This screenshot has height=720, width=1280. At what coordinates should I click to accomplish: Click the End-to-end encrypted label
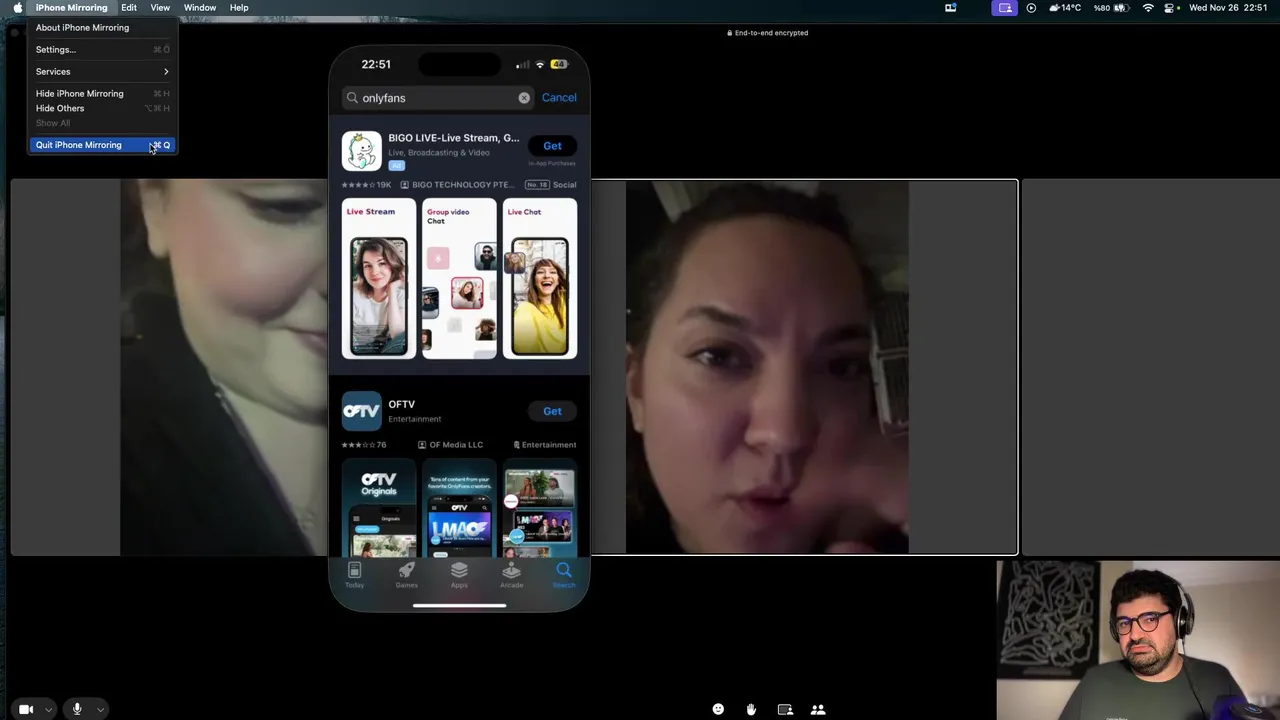pyautogui.click(x=768, y=33)
